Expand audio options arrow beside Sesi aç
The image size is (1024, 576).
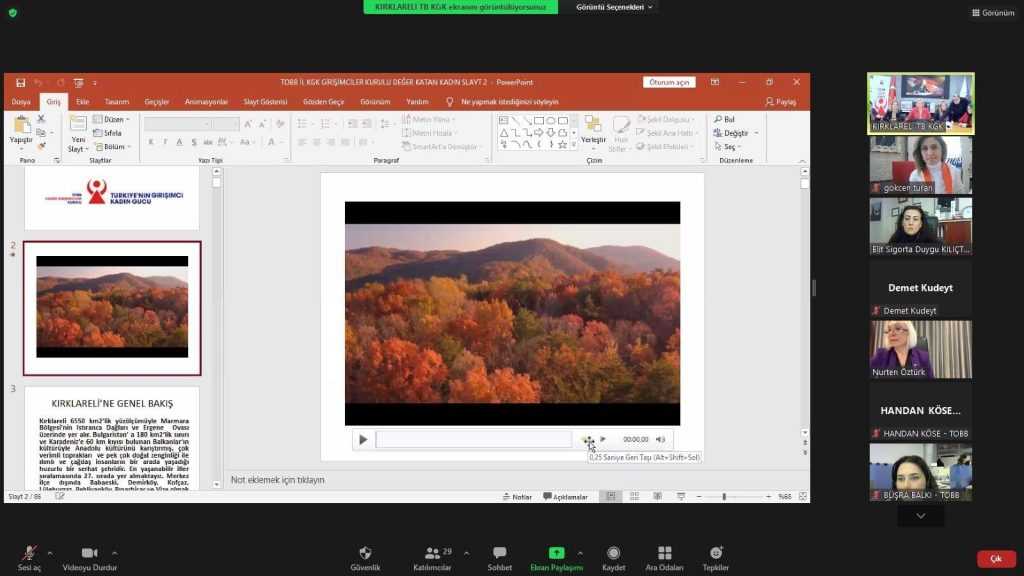pos(50,552)
